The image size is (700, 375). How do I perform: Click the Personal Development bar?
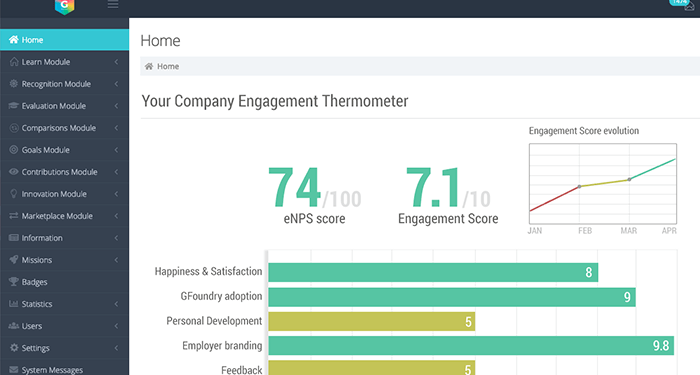click(x=371, y=321)
